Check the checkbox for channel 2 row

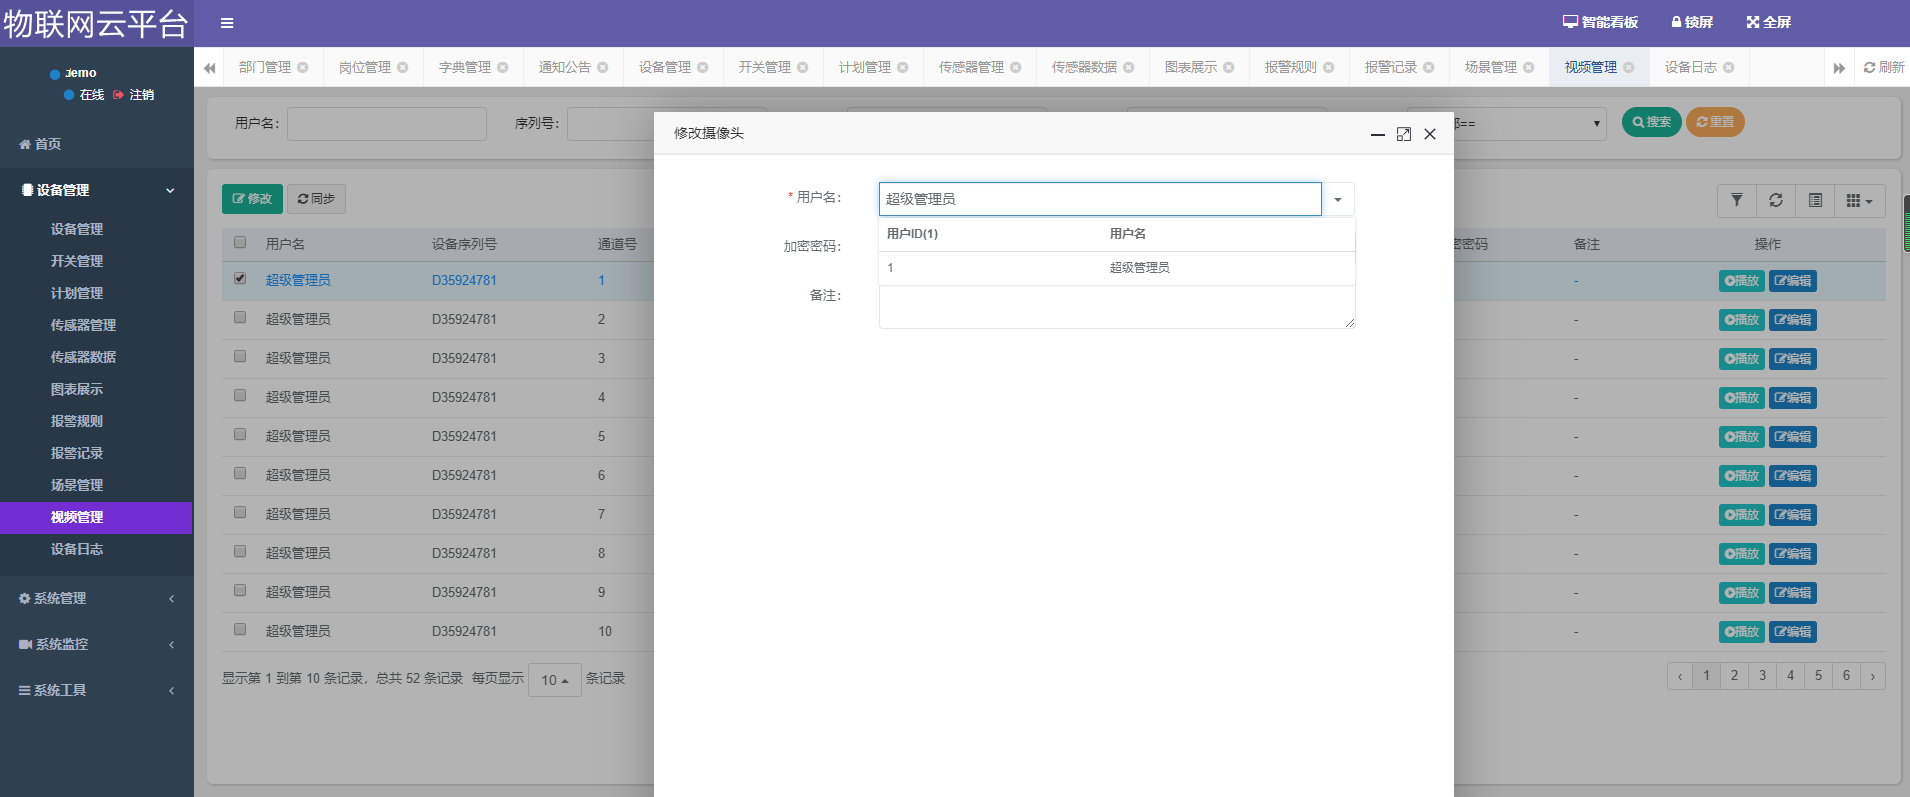[240, 318]
